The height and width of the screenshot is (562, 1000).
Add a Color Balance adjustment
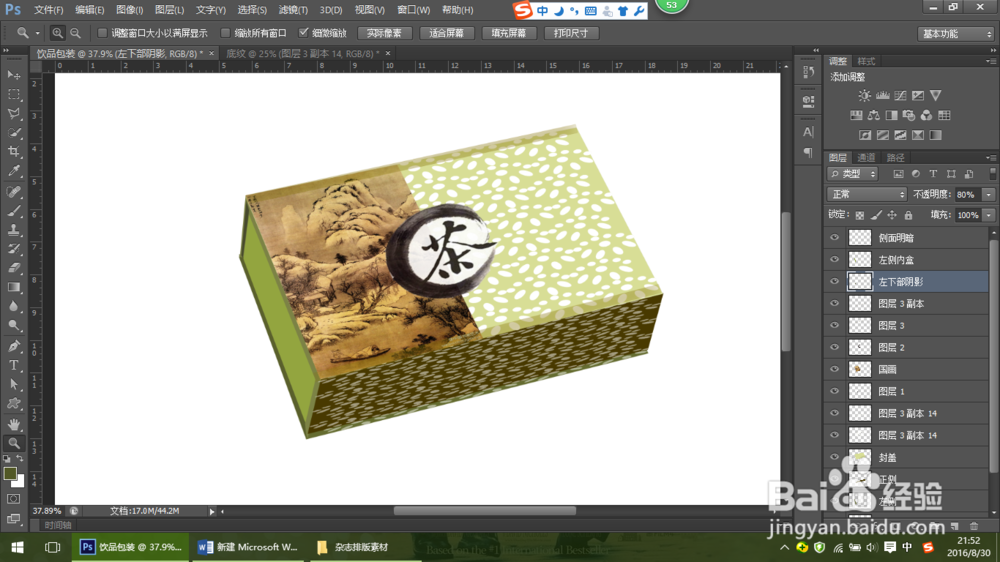pos(874,115)
